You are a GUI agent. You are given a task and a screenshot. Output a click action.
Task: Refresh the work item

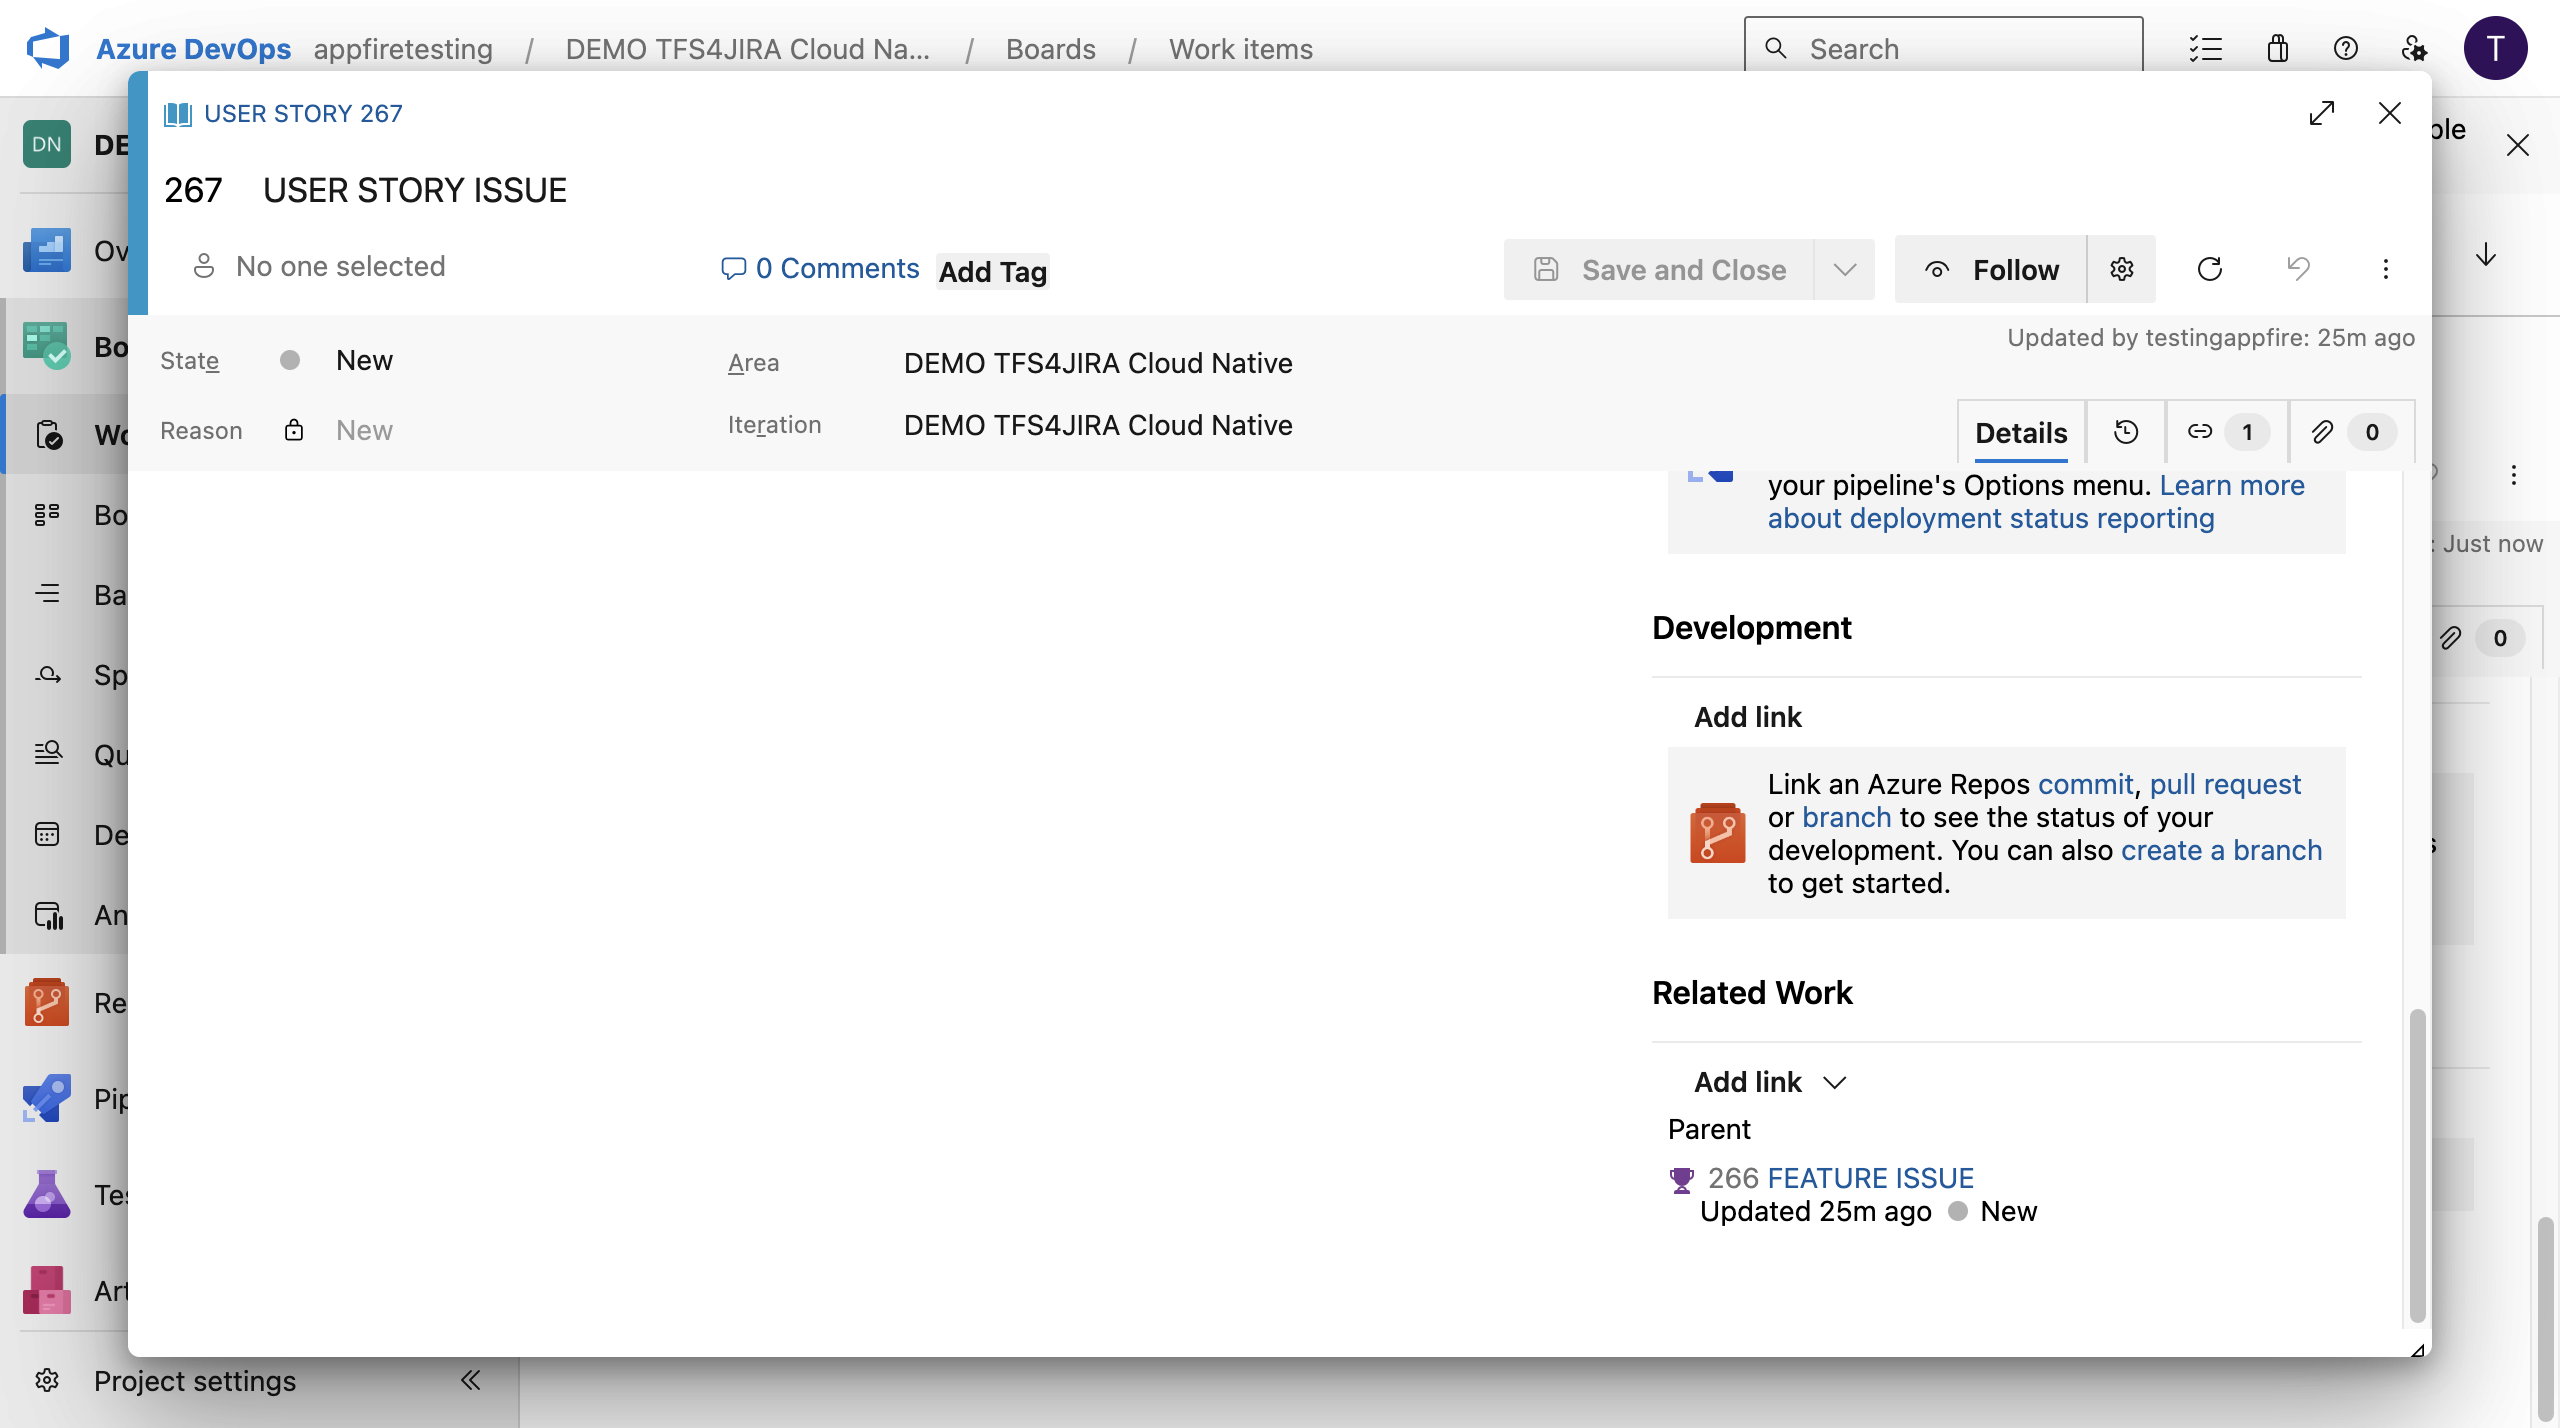pyautogui.click(x=2209, y=268)
